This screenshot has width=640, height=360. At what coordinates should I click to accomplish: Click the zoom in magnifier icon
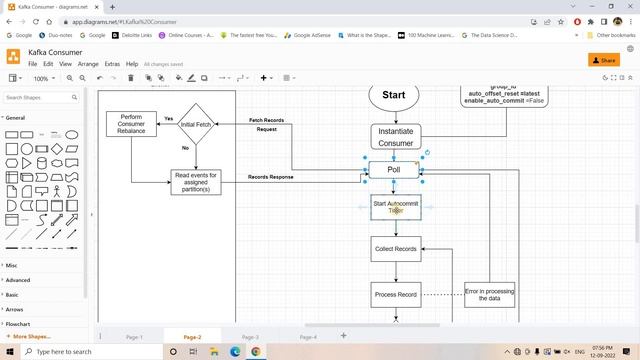70,78
